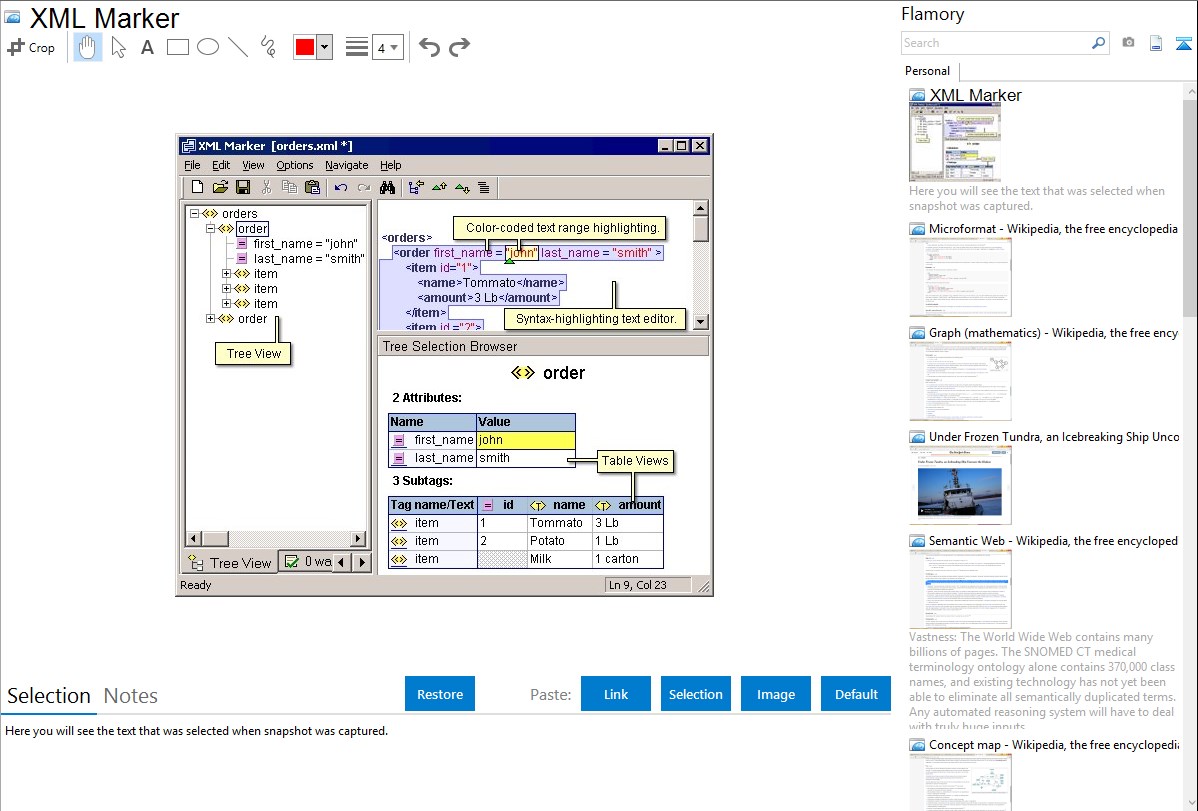1198x811 pixels.
Task: Collapse the orders root node
Action: pyautogui.click(x=195, y=214)
